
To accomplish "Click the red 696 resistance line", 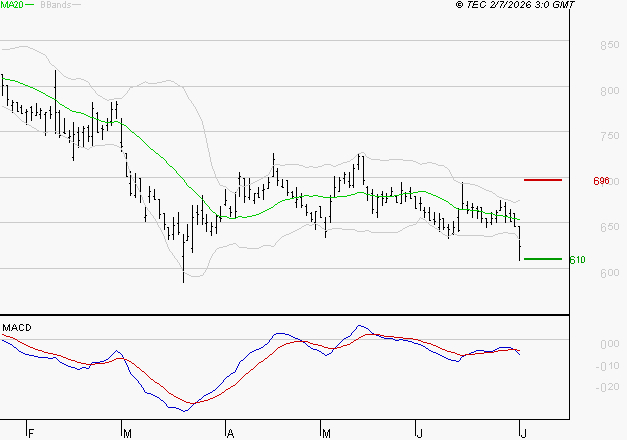I will click(543, 180).
